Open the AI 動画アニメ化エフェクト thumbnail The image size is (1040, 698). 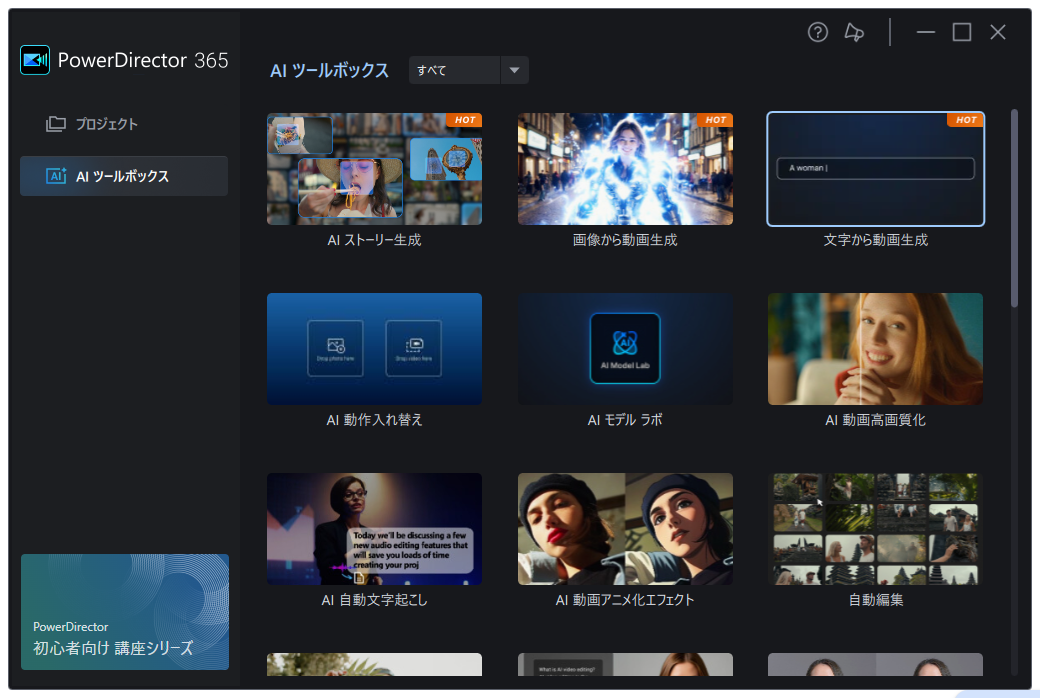pyautogui.click(x=625, y=529)
